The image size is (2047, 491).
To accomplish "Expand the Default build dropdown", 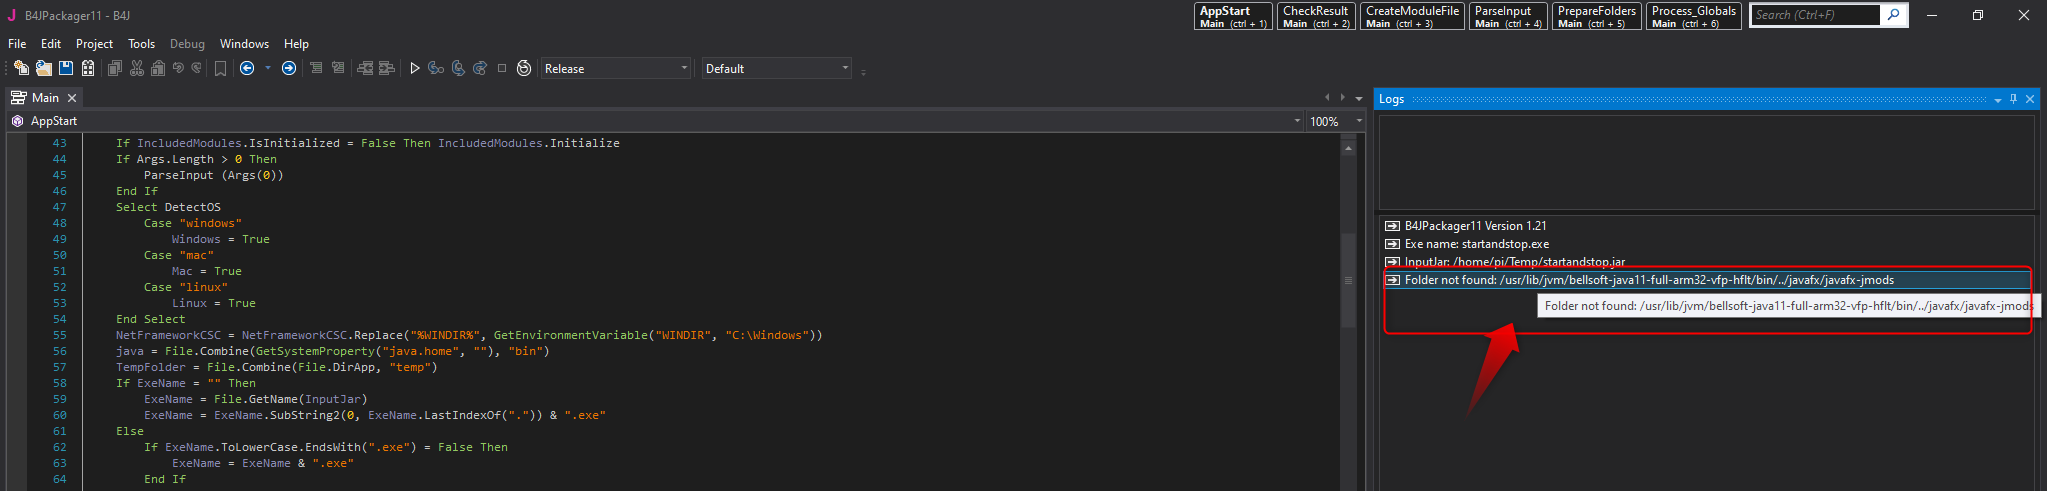I will (x=777, y=69).
